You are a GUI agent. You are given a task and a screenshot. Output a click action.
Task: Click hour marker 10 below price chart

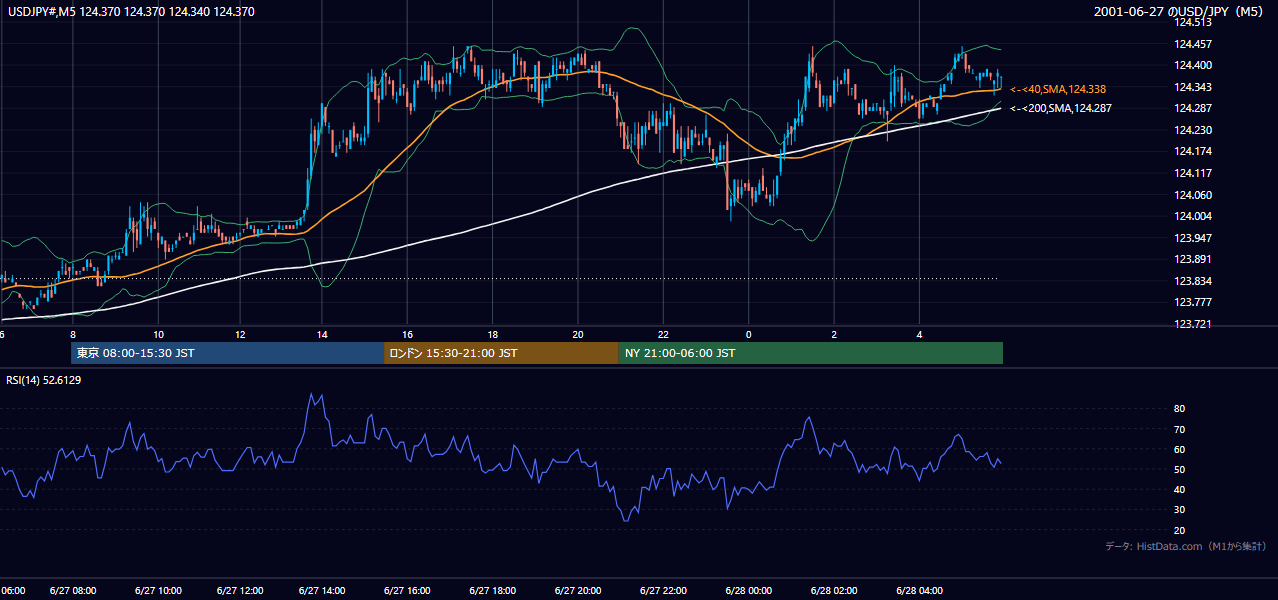coord(158,334)
